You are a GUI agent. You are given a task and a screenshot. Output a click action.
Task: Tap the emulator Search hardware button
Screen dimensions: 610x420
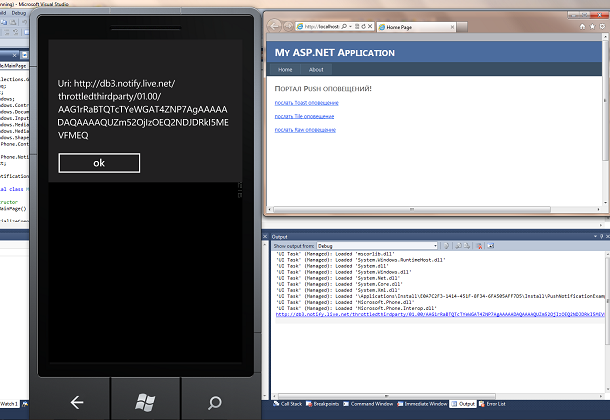[x=215, y=402]
